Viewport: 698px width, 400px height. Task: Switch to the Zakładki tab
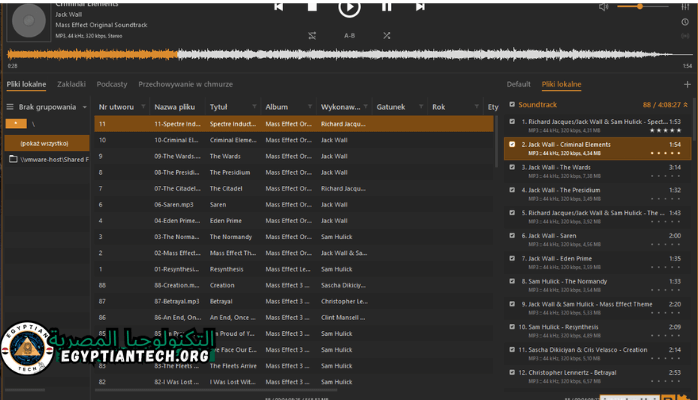pyautogui.click(x=71, y=85)
